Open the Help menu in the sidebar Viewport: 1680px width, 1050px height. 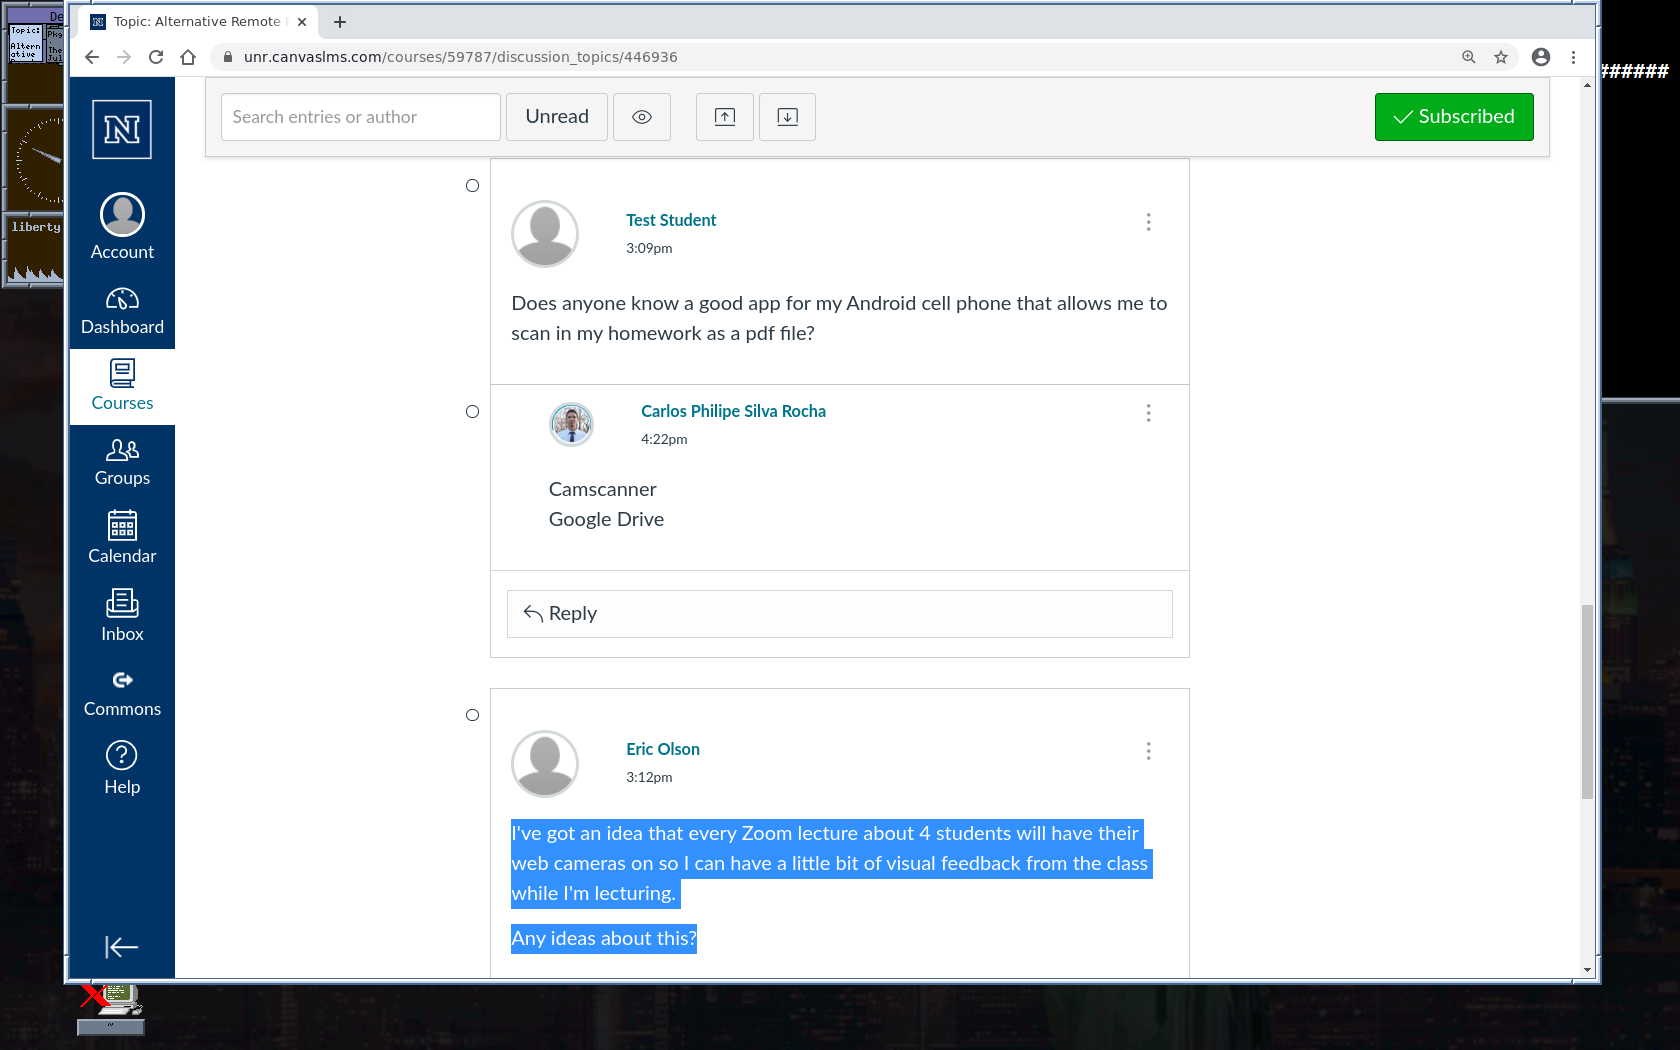point(122,767)
